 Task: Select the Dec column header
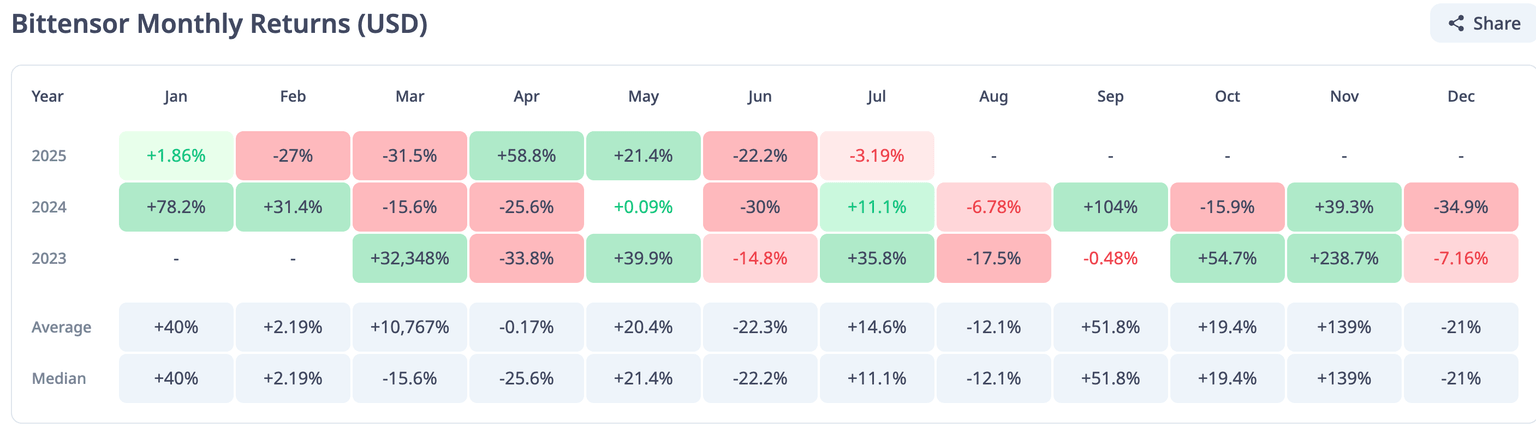(x=1461, y=96)
